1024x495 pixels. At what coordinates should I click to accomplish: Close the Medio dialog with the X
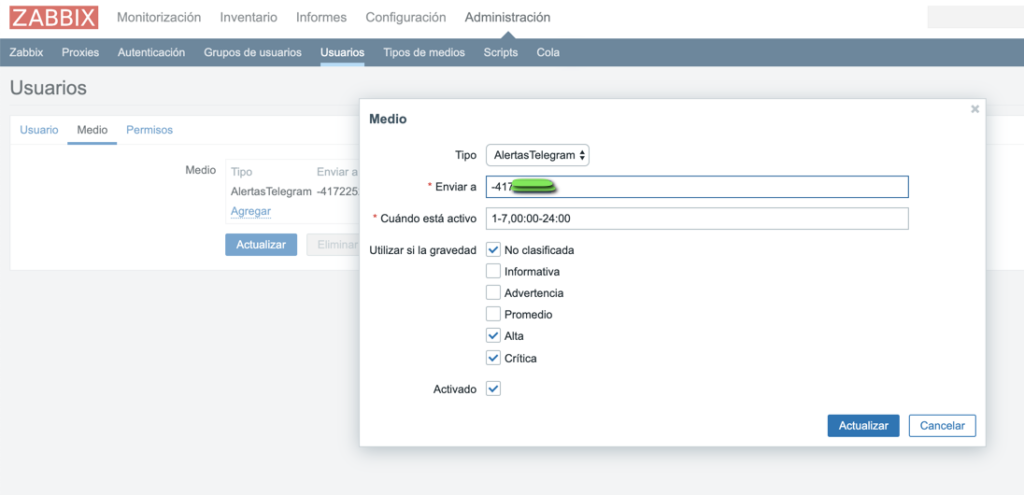[x=974, y=110]
